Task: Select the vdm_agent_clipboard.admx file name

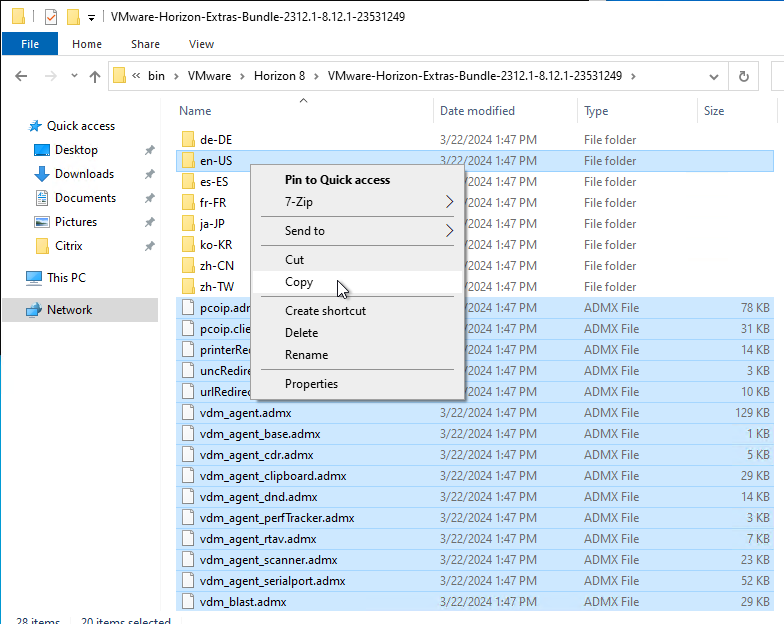Action: point(273,476)
